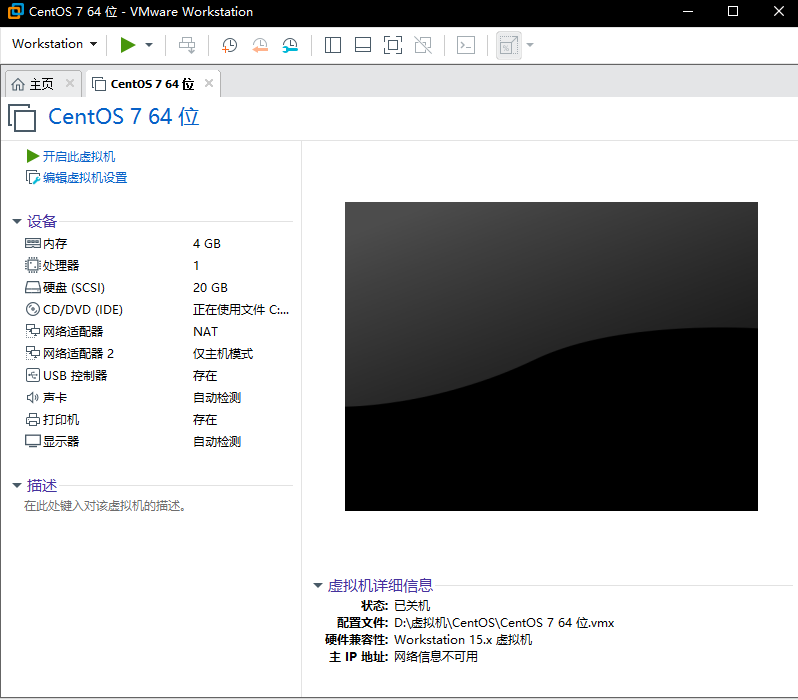Click the CD/DVD (IDE) disc icon

pyautogui.click(x=33, y=309)
